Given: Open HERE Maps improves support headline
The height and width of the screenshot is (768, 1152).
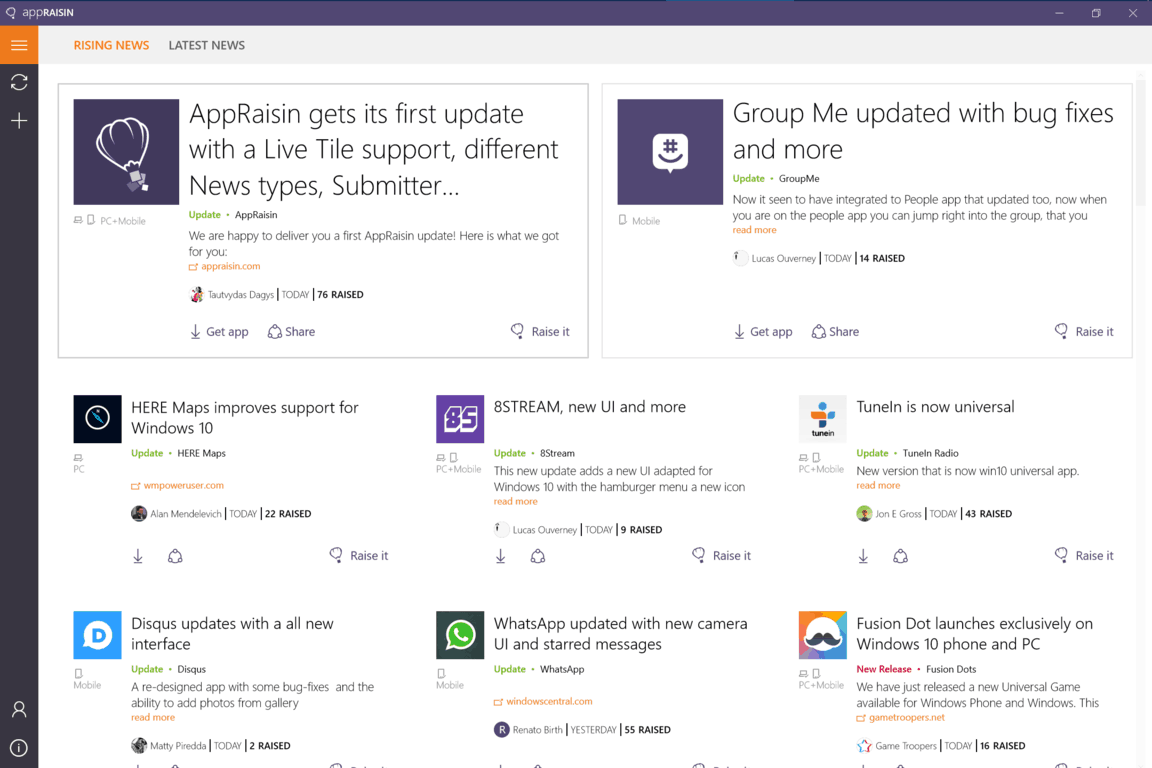Looking at the screenshot, I should click(245, 417).
